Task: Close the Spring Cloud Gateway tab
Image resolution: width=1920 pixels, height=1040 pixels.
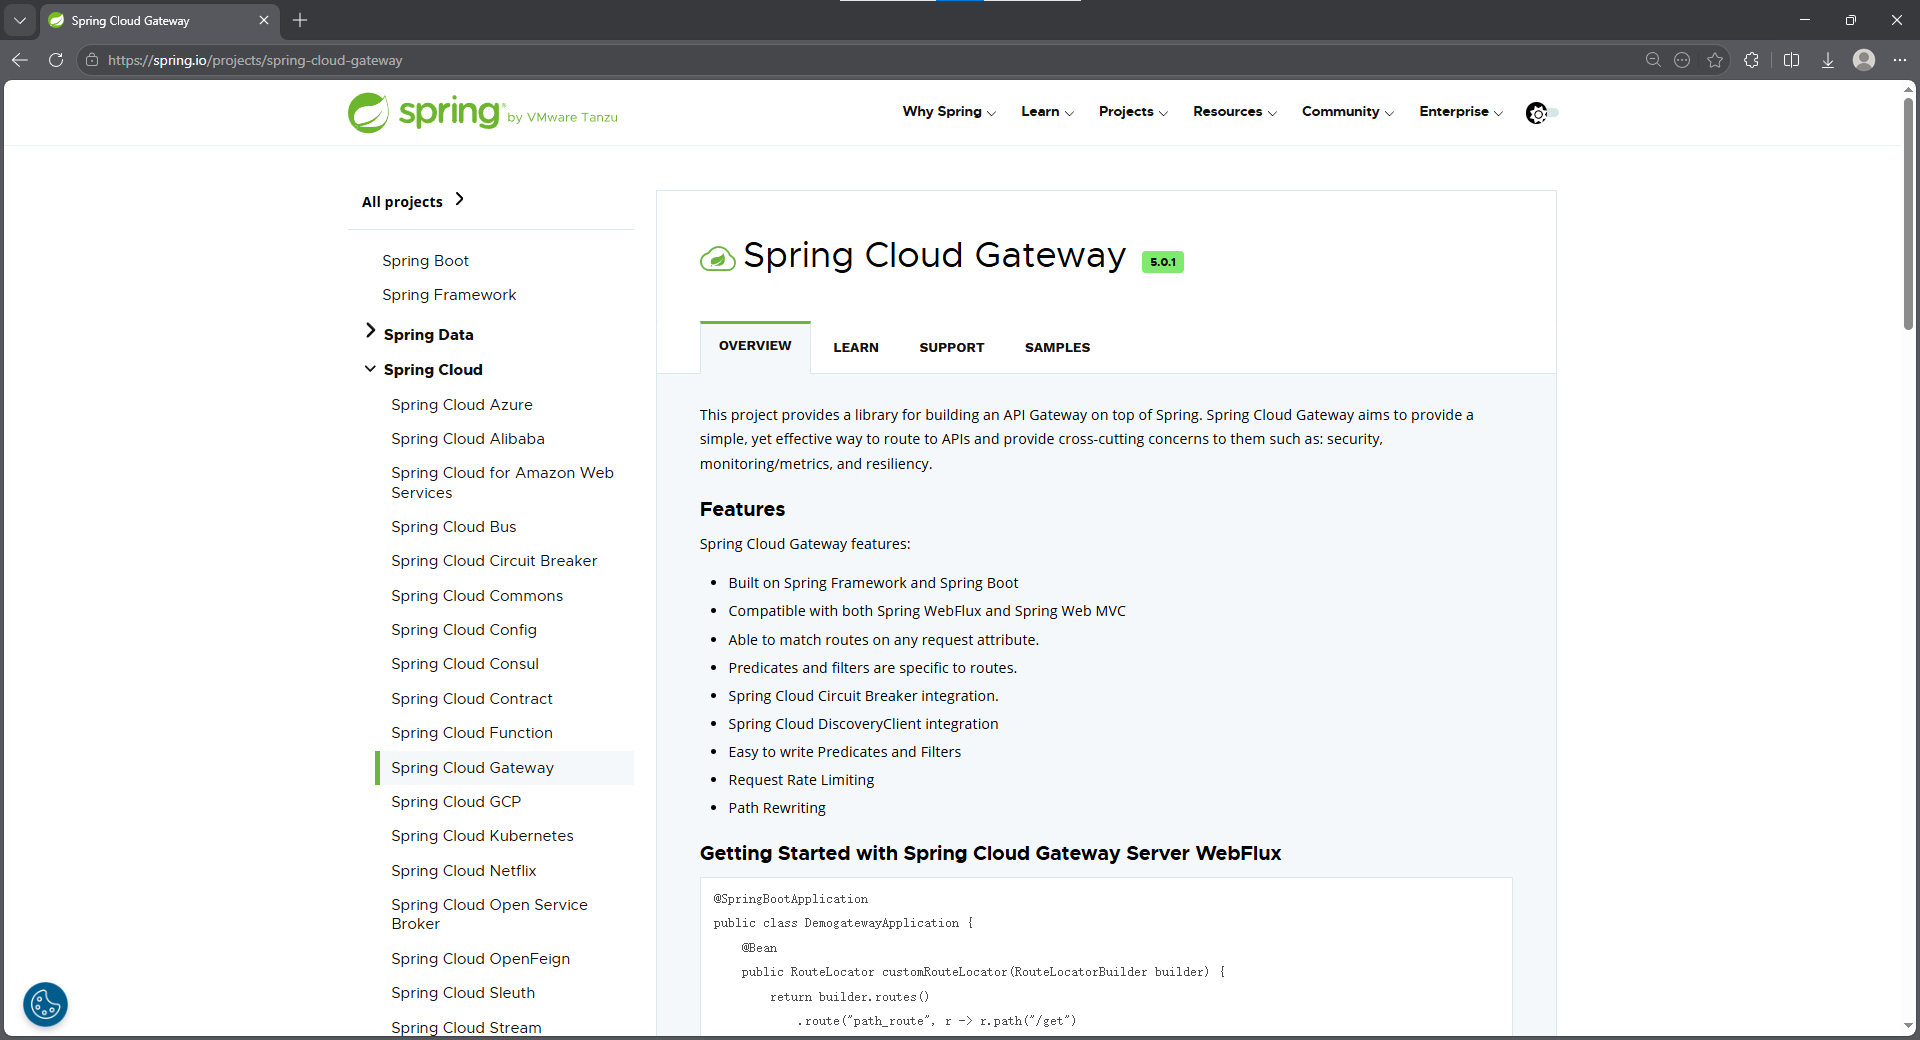Action: pos(264,20)
